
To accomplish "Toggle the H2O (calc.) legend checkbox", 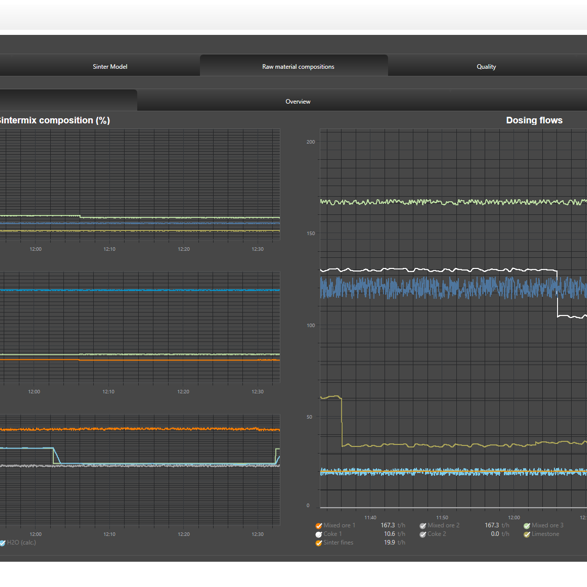I will [x=3, y=543].
